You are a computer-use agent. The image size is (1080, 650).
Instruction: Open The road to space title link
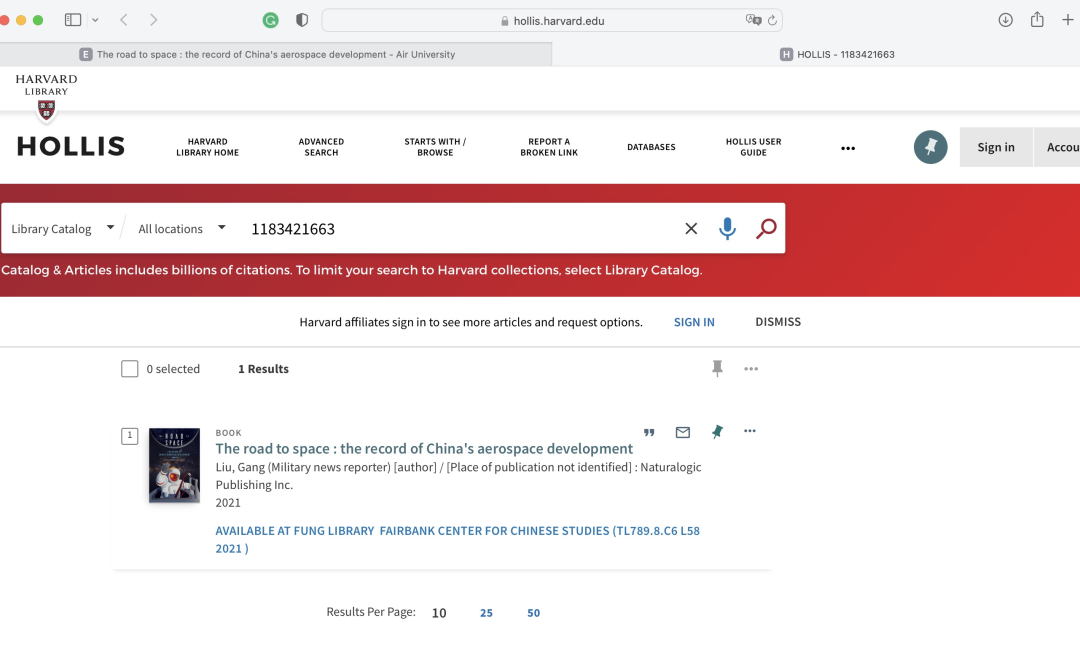coord(424,448)
